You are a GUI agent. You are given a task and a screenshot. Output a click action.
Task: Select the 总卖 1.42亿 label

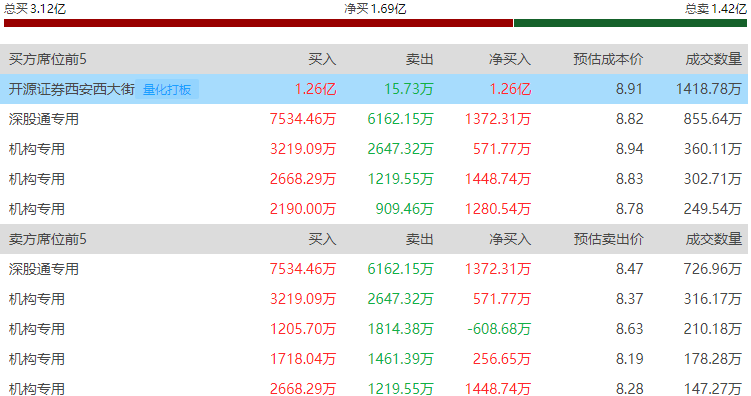pos(716,9)
